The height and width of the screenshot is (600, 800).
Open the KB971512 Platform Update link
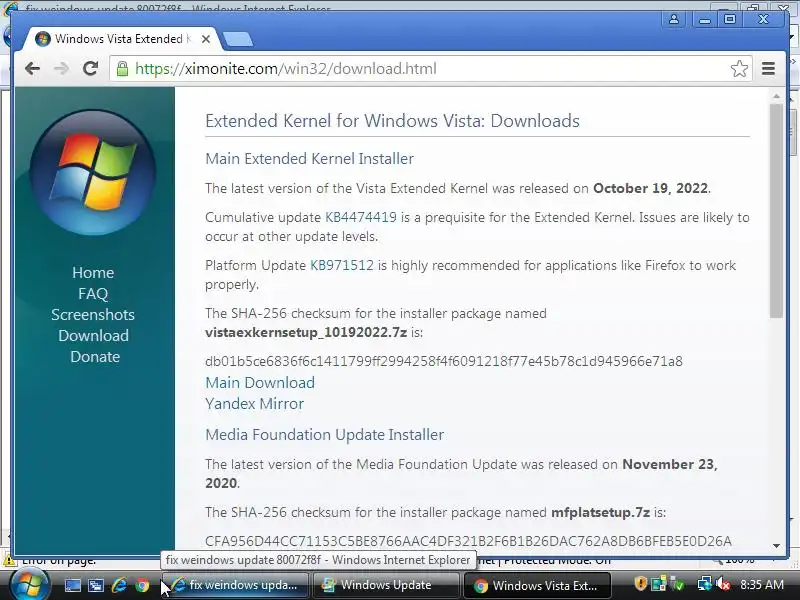[x=342, y=265]
